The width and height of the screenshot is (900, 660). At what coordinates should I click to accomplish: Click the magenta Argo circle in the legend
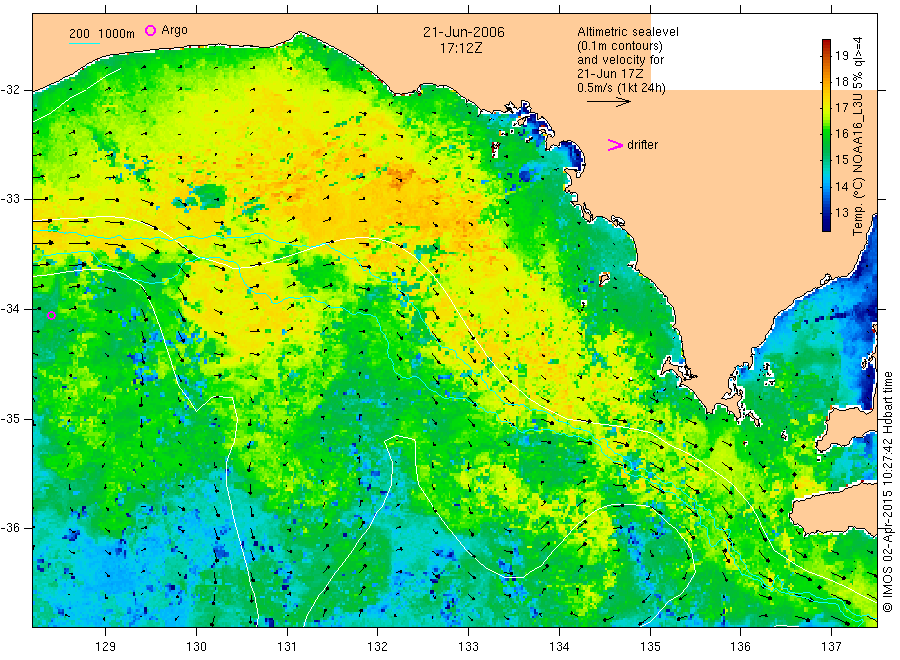point(150,30)
